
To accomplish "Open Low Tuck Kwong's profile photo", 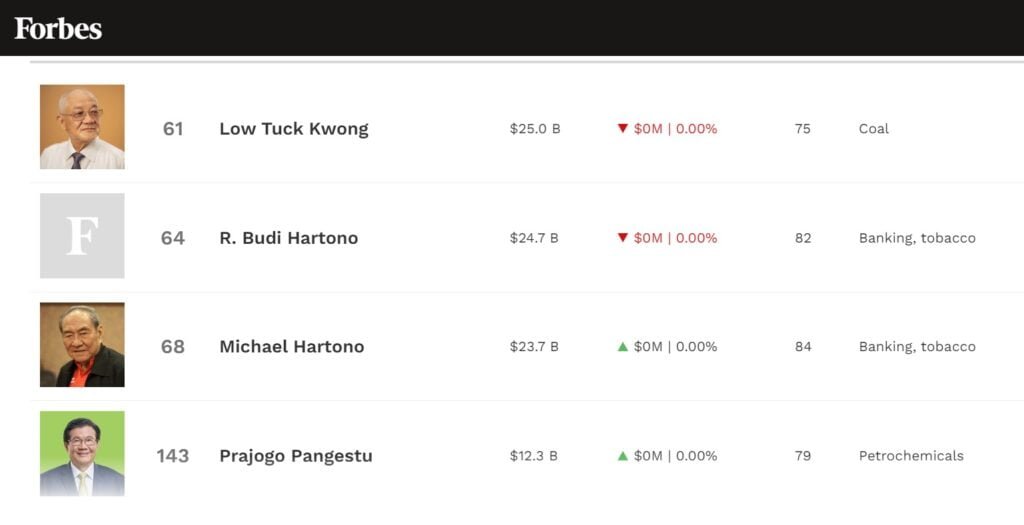I will [x=82, y=127].
